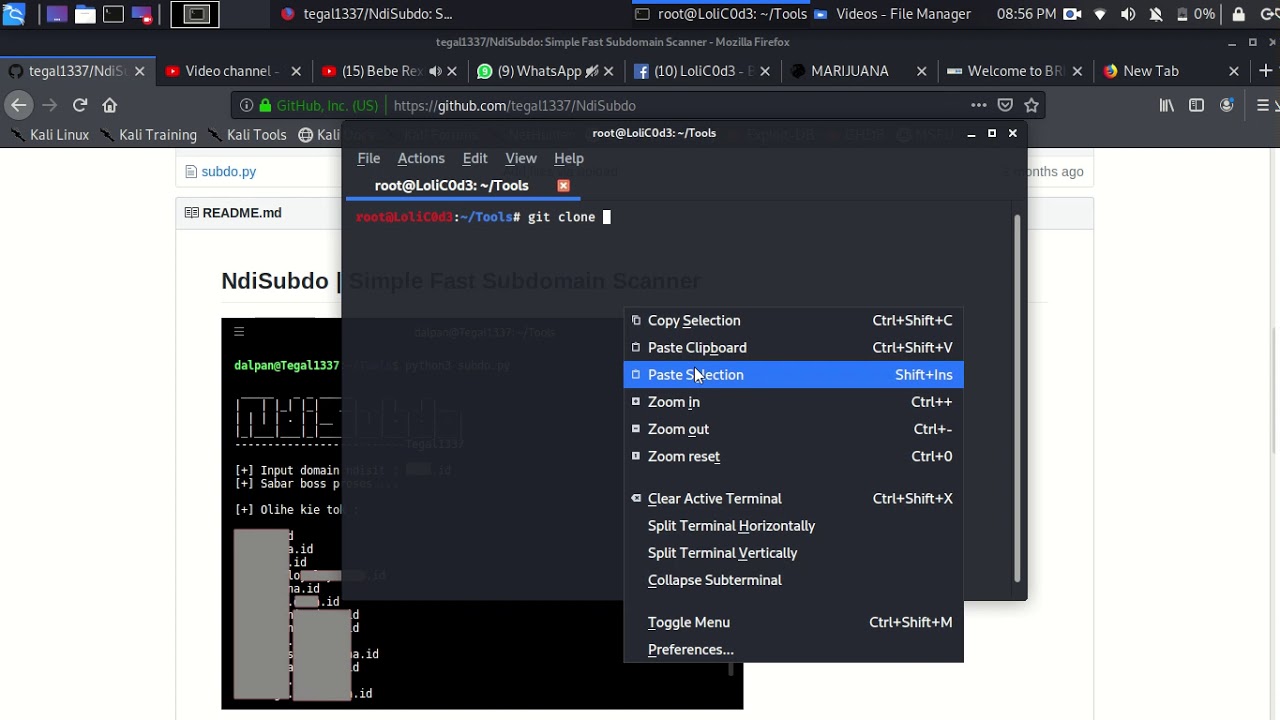Reload the GitHub page
1280x720 pixels.
pos(80,105)
